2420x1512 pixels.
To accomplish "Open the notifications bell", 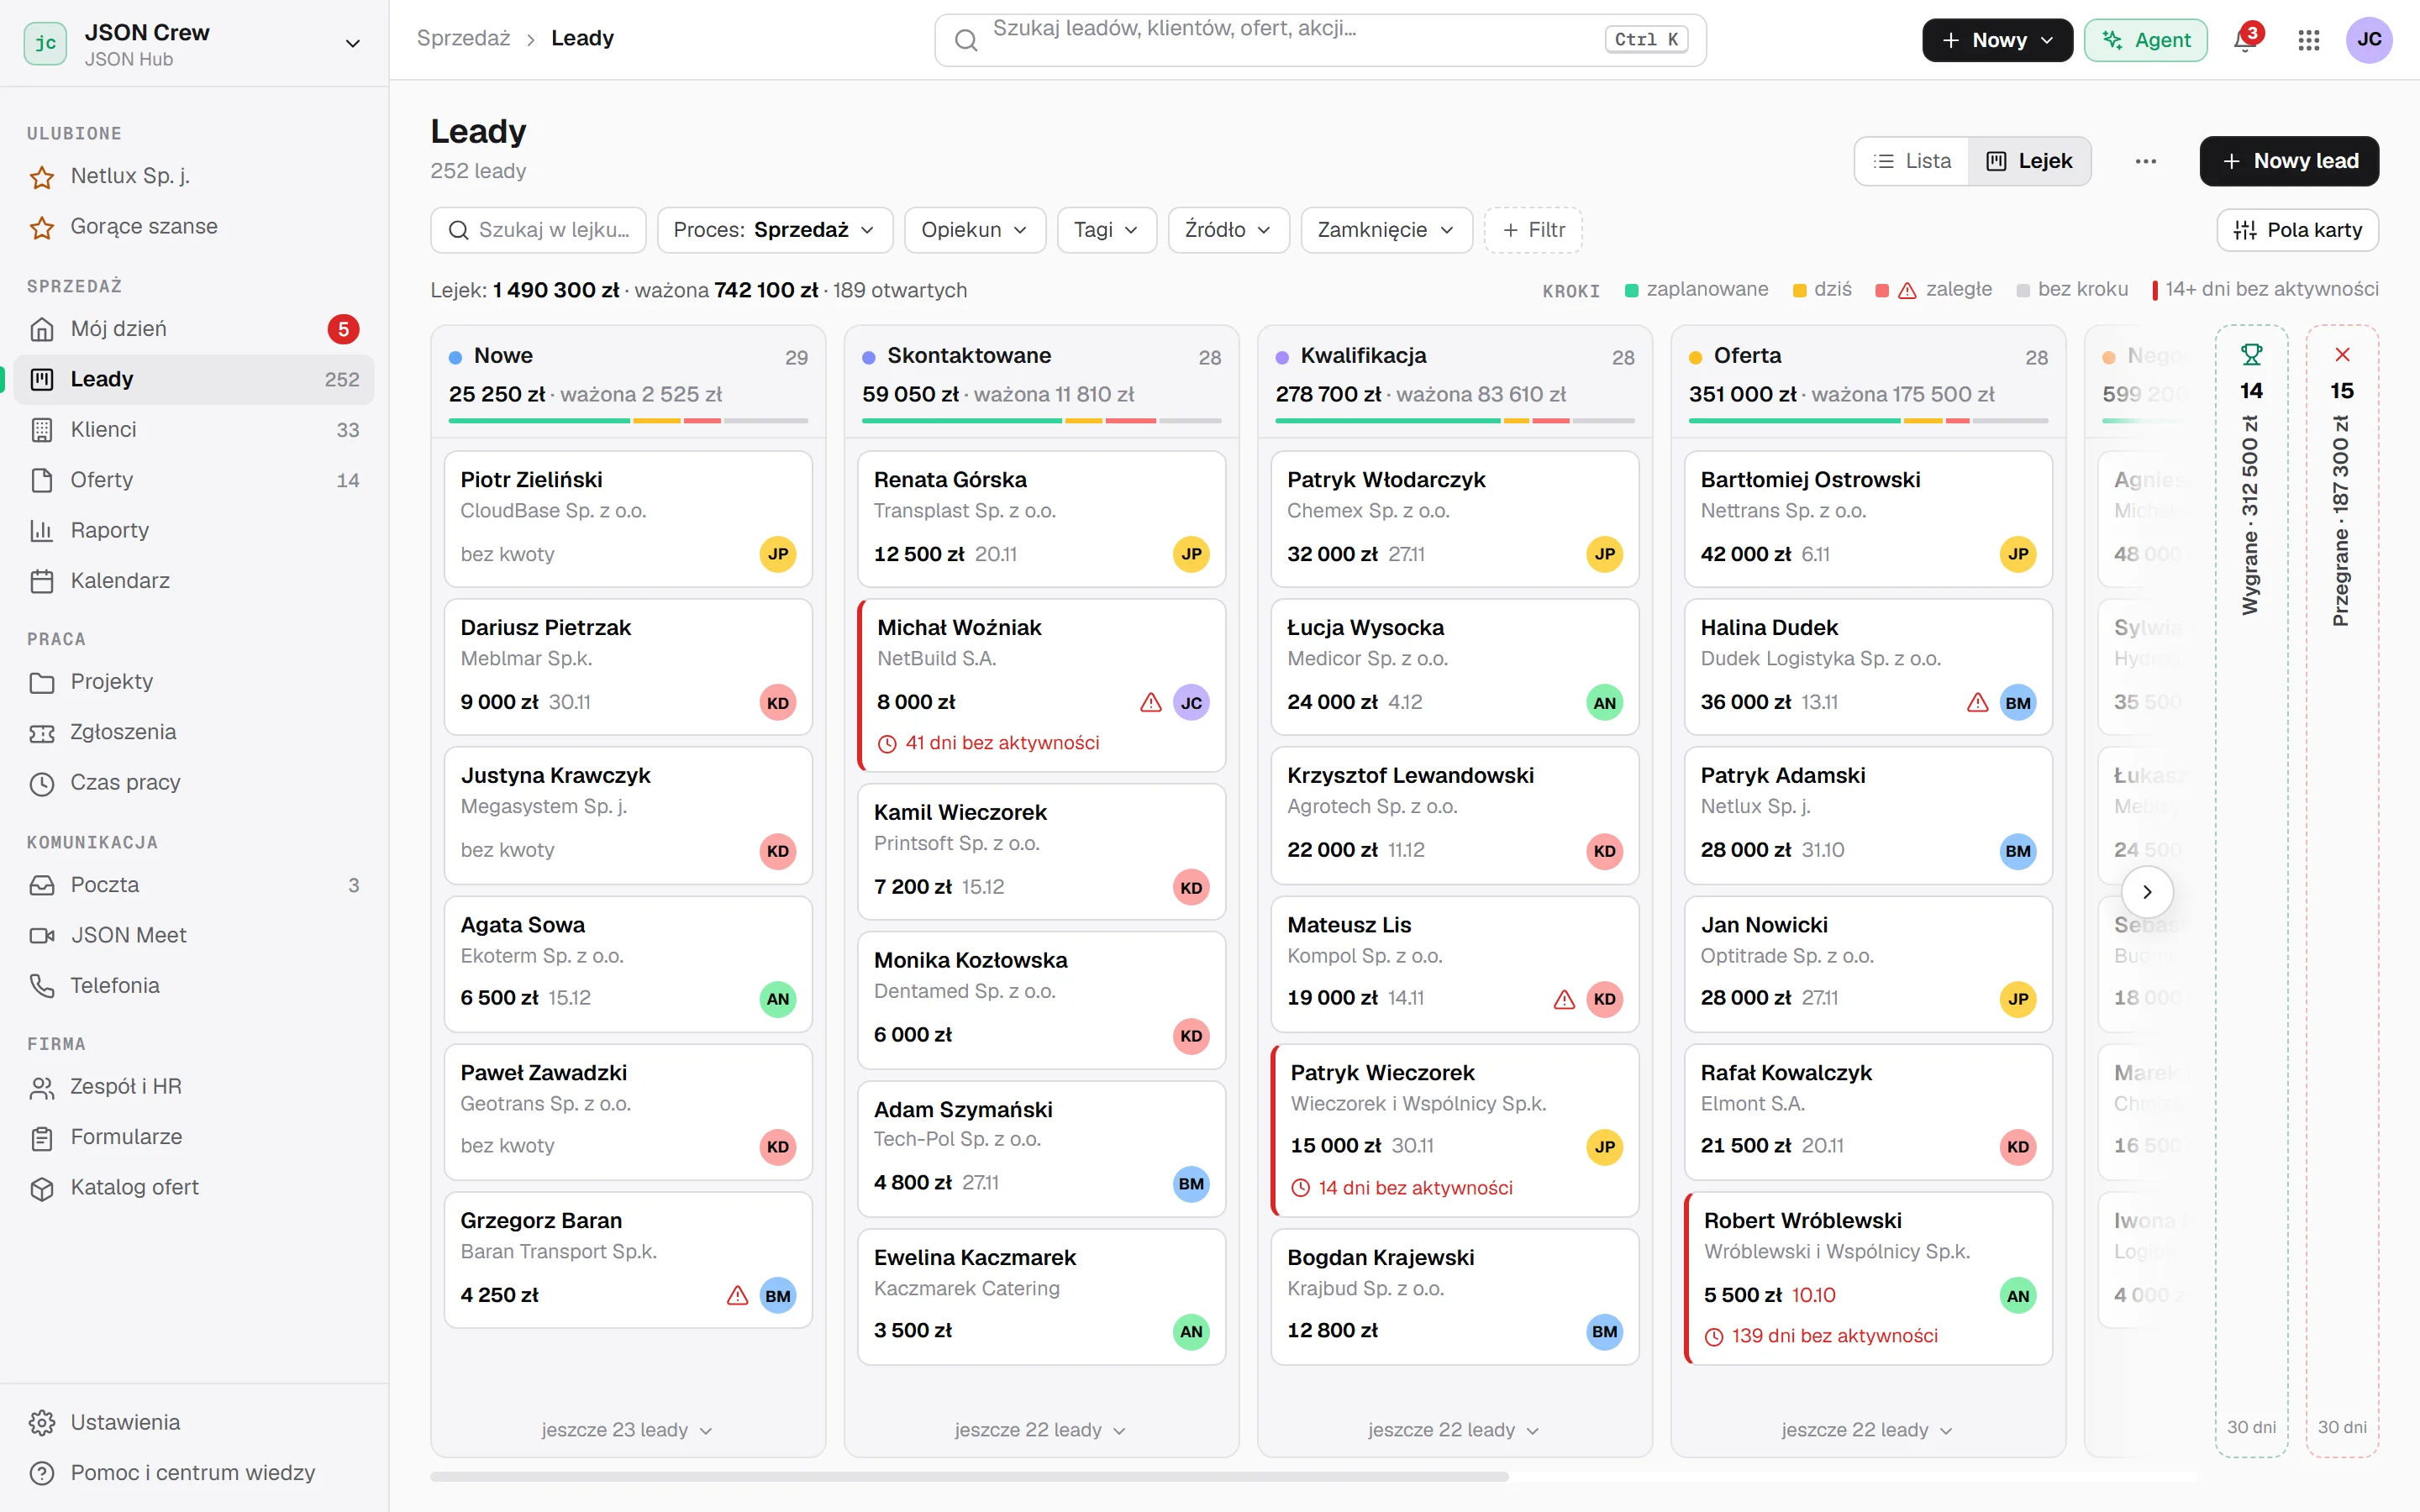I will 2244,40.
